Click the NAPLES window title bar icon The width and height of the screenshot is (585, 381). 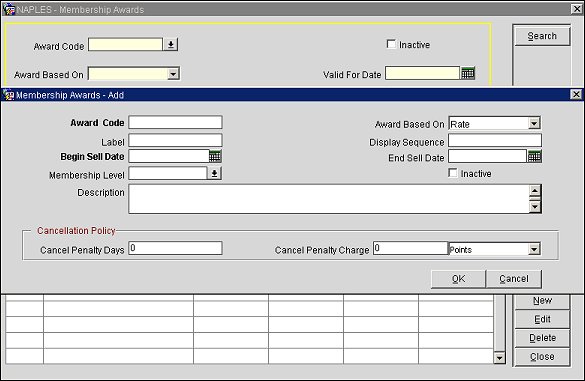click(x=9, y=9)
